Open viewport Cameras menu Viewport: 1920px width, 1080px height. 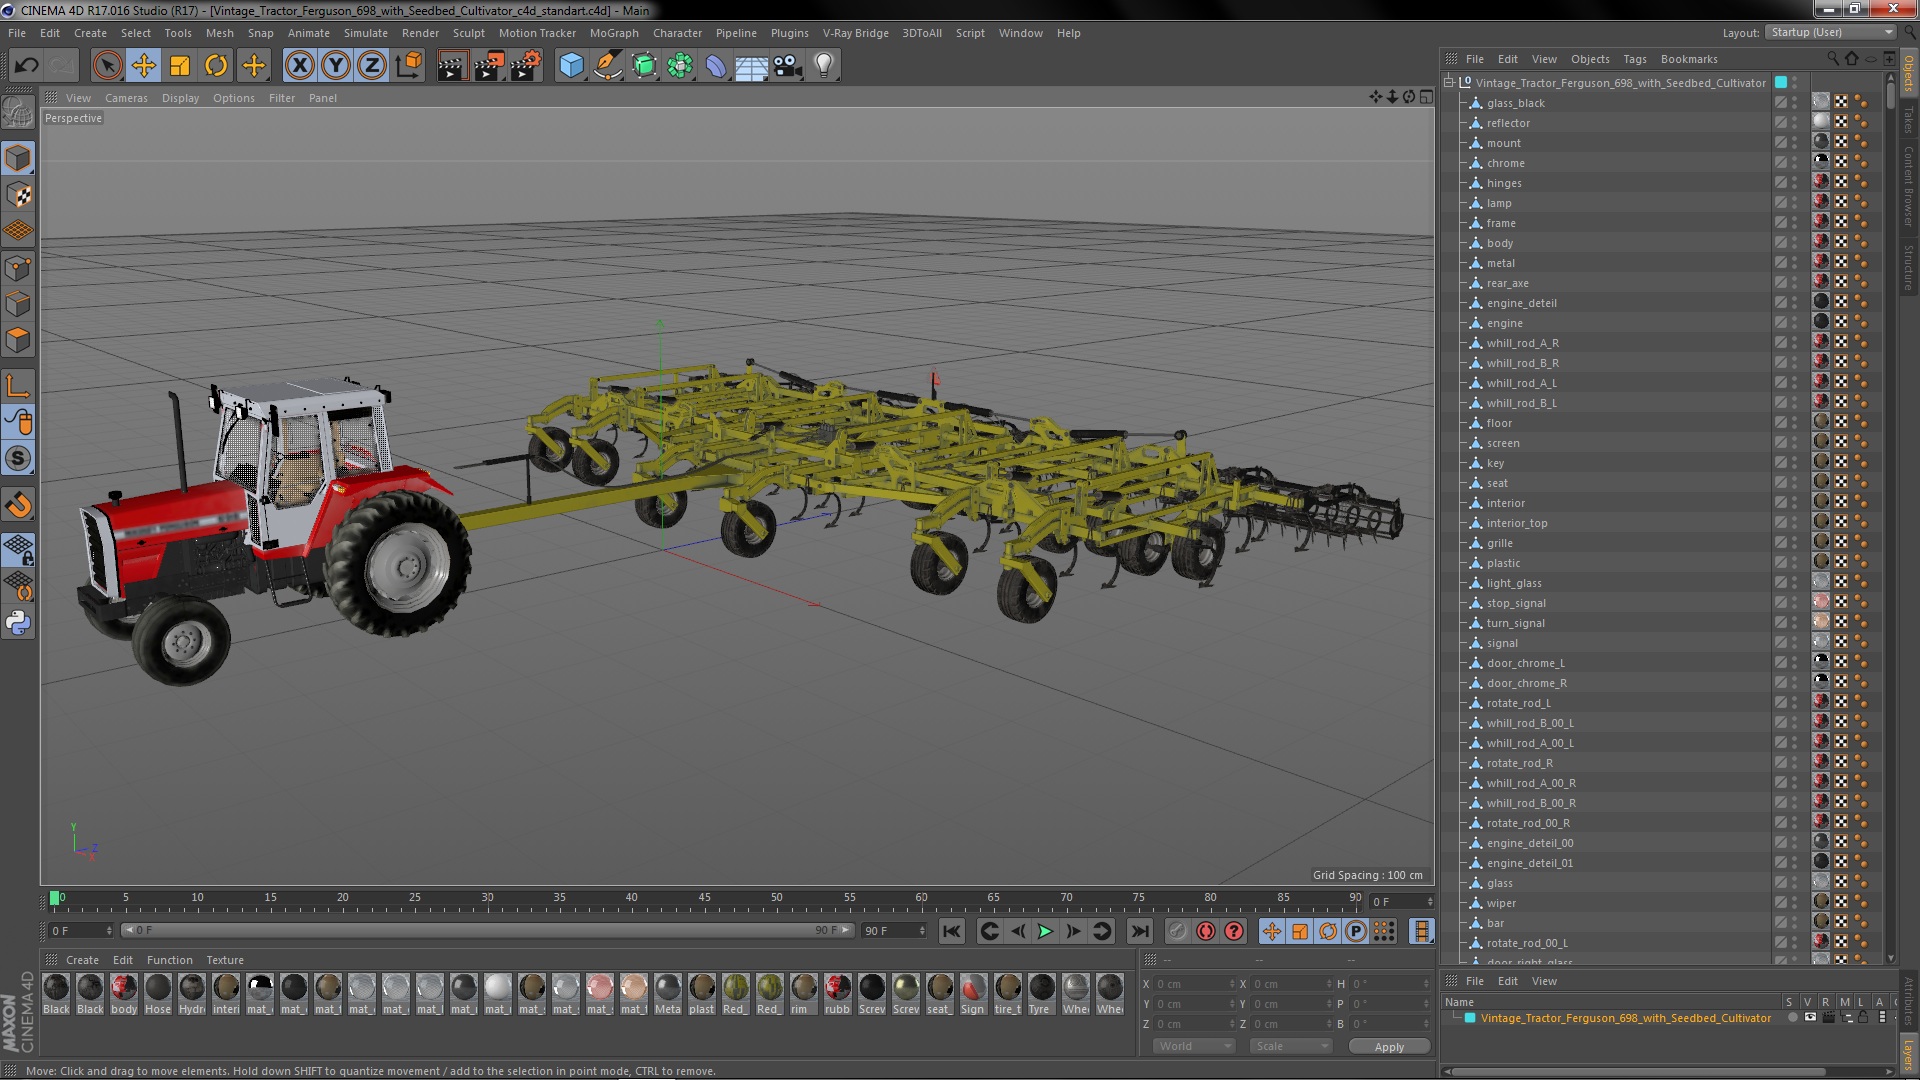click(126, 98)
